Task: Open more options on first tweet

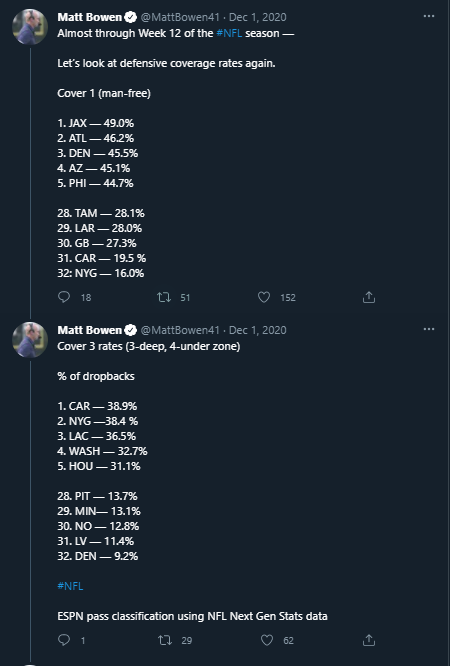Action: click(x=429, y=17)
